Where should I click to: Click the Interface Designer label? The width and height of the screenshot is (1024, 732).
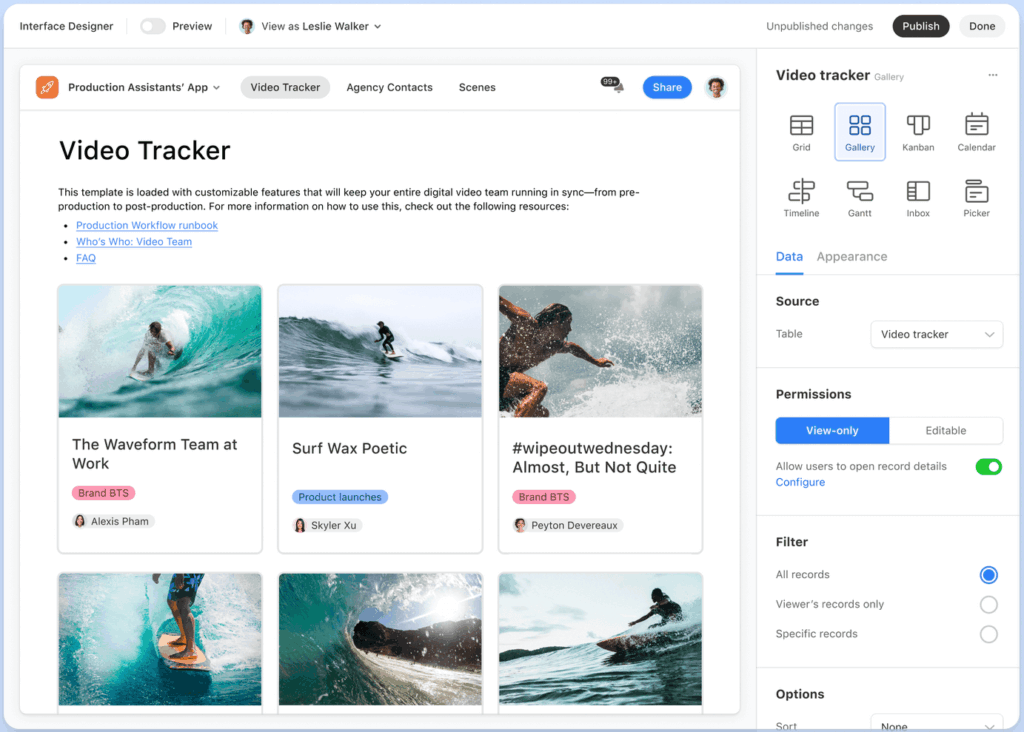[x=66, y=26]
